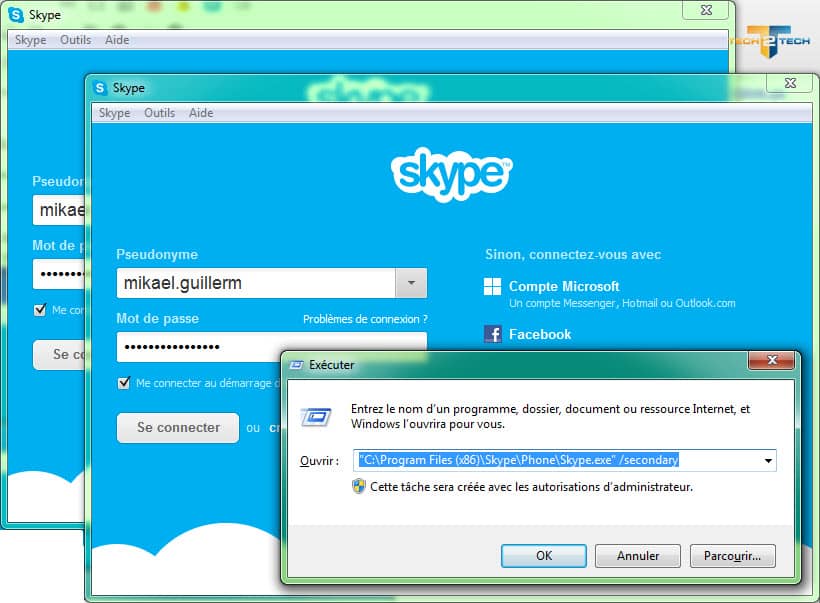Screen dimensions: 820x603
Task: Click the Run program icon in Exécuter dialog
Action: click(316, 415)
